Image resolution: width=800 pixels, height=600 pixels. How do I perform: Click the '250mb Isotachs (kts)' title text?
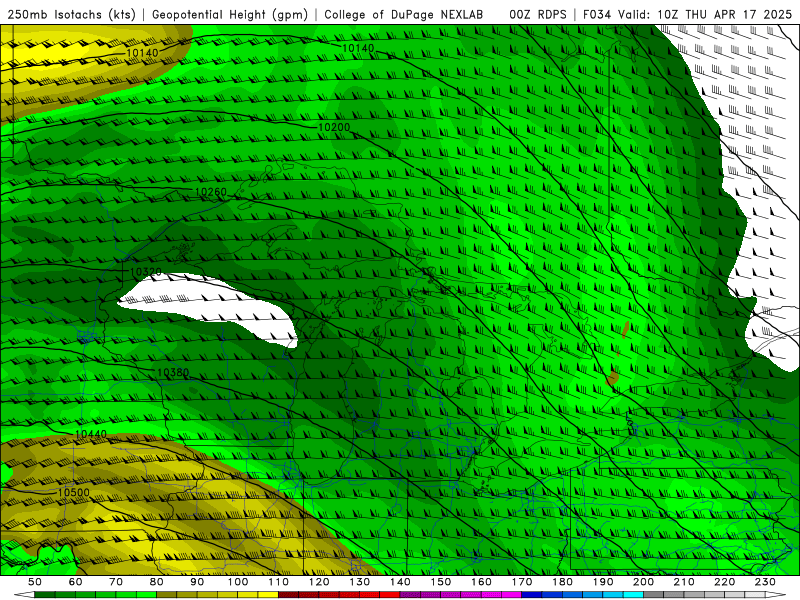[72, 15]
